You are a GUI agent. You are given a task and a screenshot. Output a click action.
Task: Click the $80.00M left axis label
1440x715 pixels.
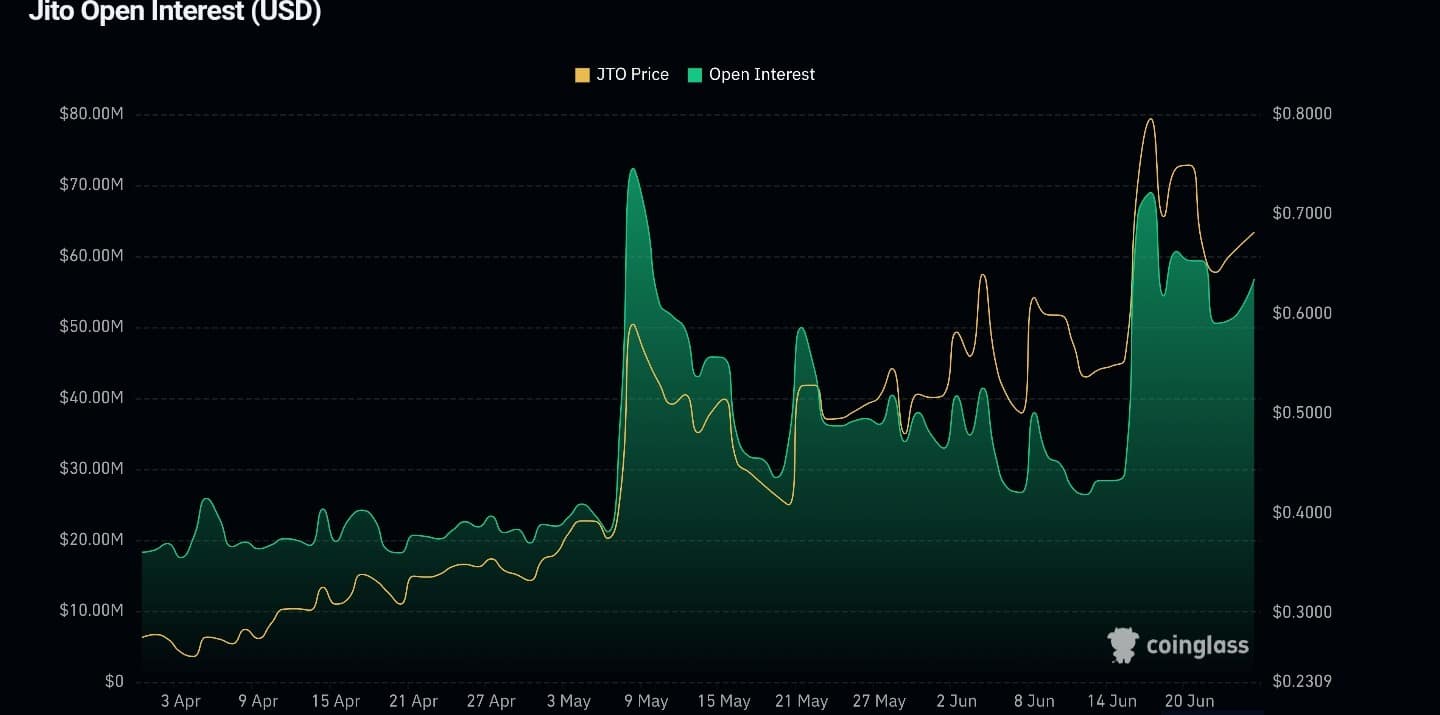click(91, 114)
